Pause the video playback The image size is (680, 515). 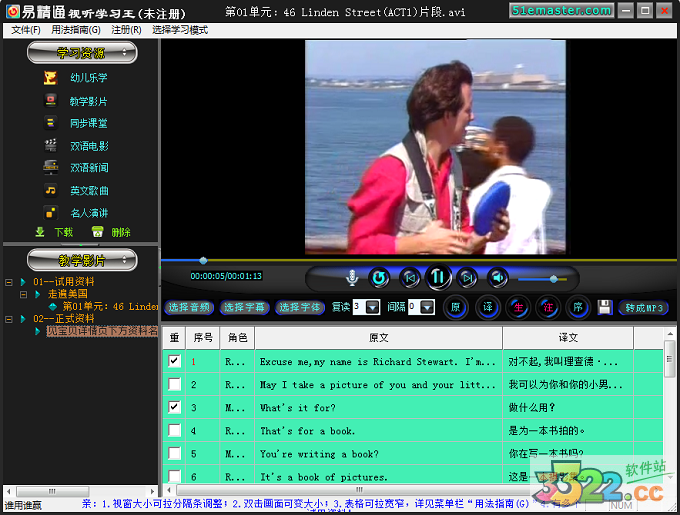438,277
